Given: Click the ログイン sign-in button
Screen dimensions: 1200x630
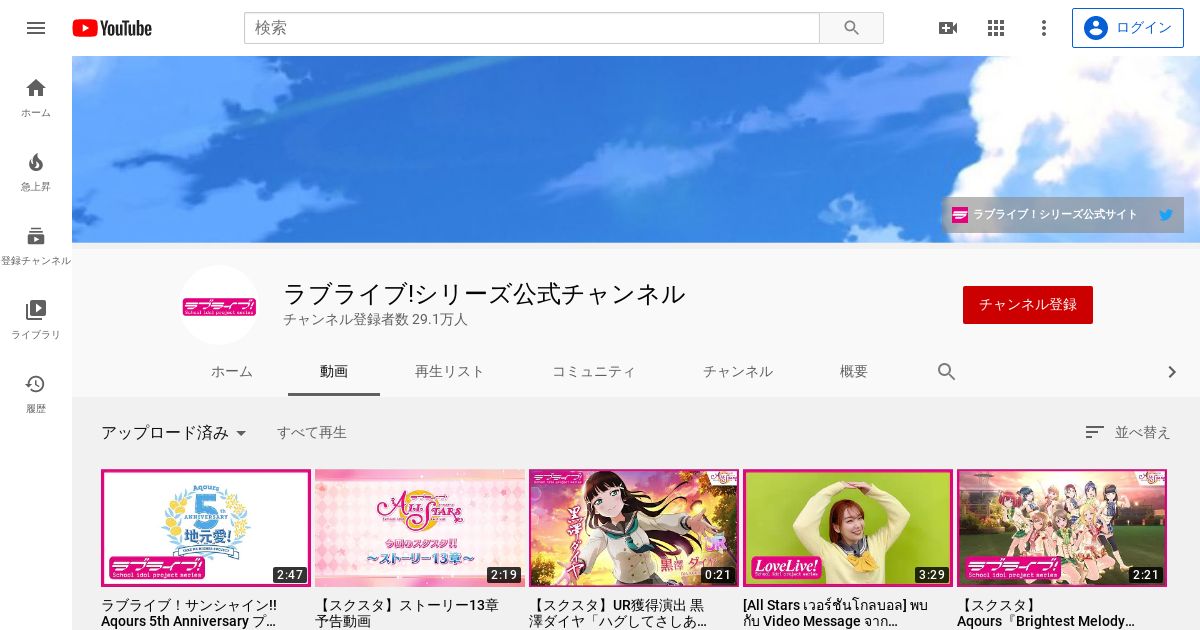Looking at the screenshot, I should (1127, 28).
